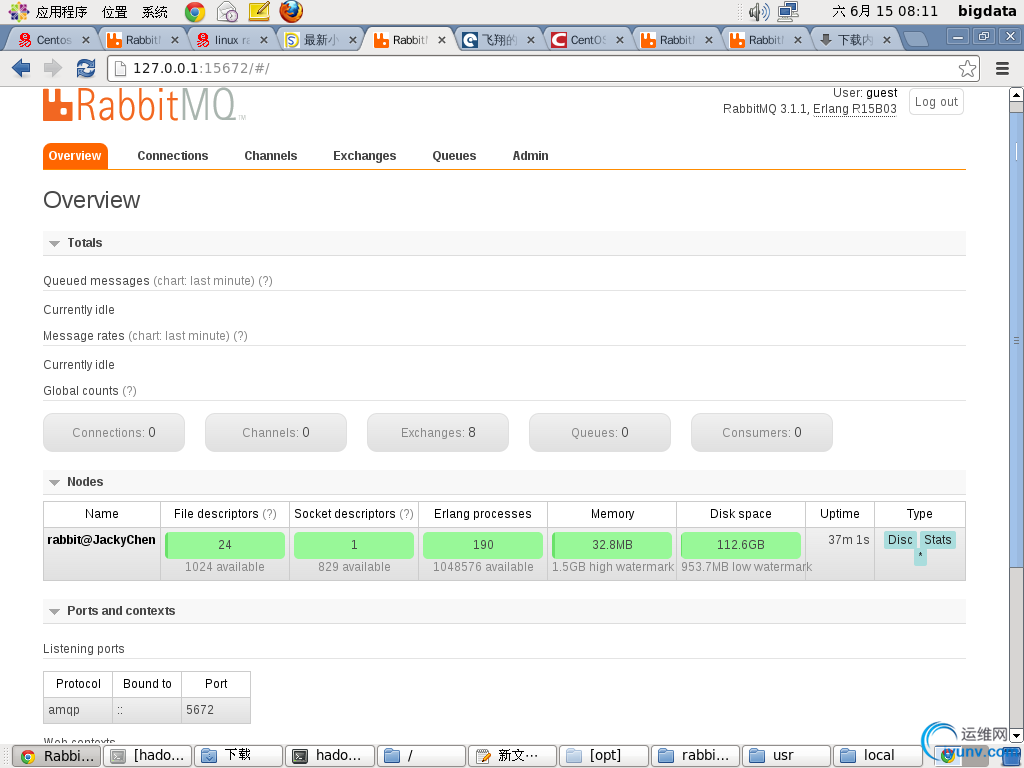Click the rabbit@JackyChen node name
This screenshot has width=1024, height=768.
[101, 540]
